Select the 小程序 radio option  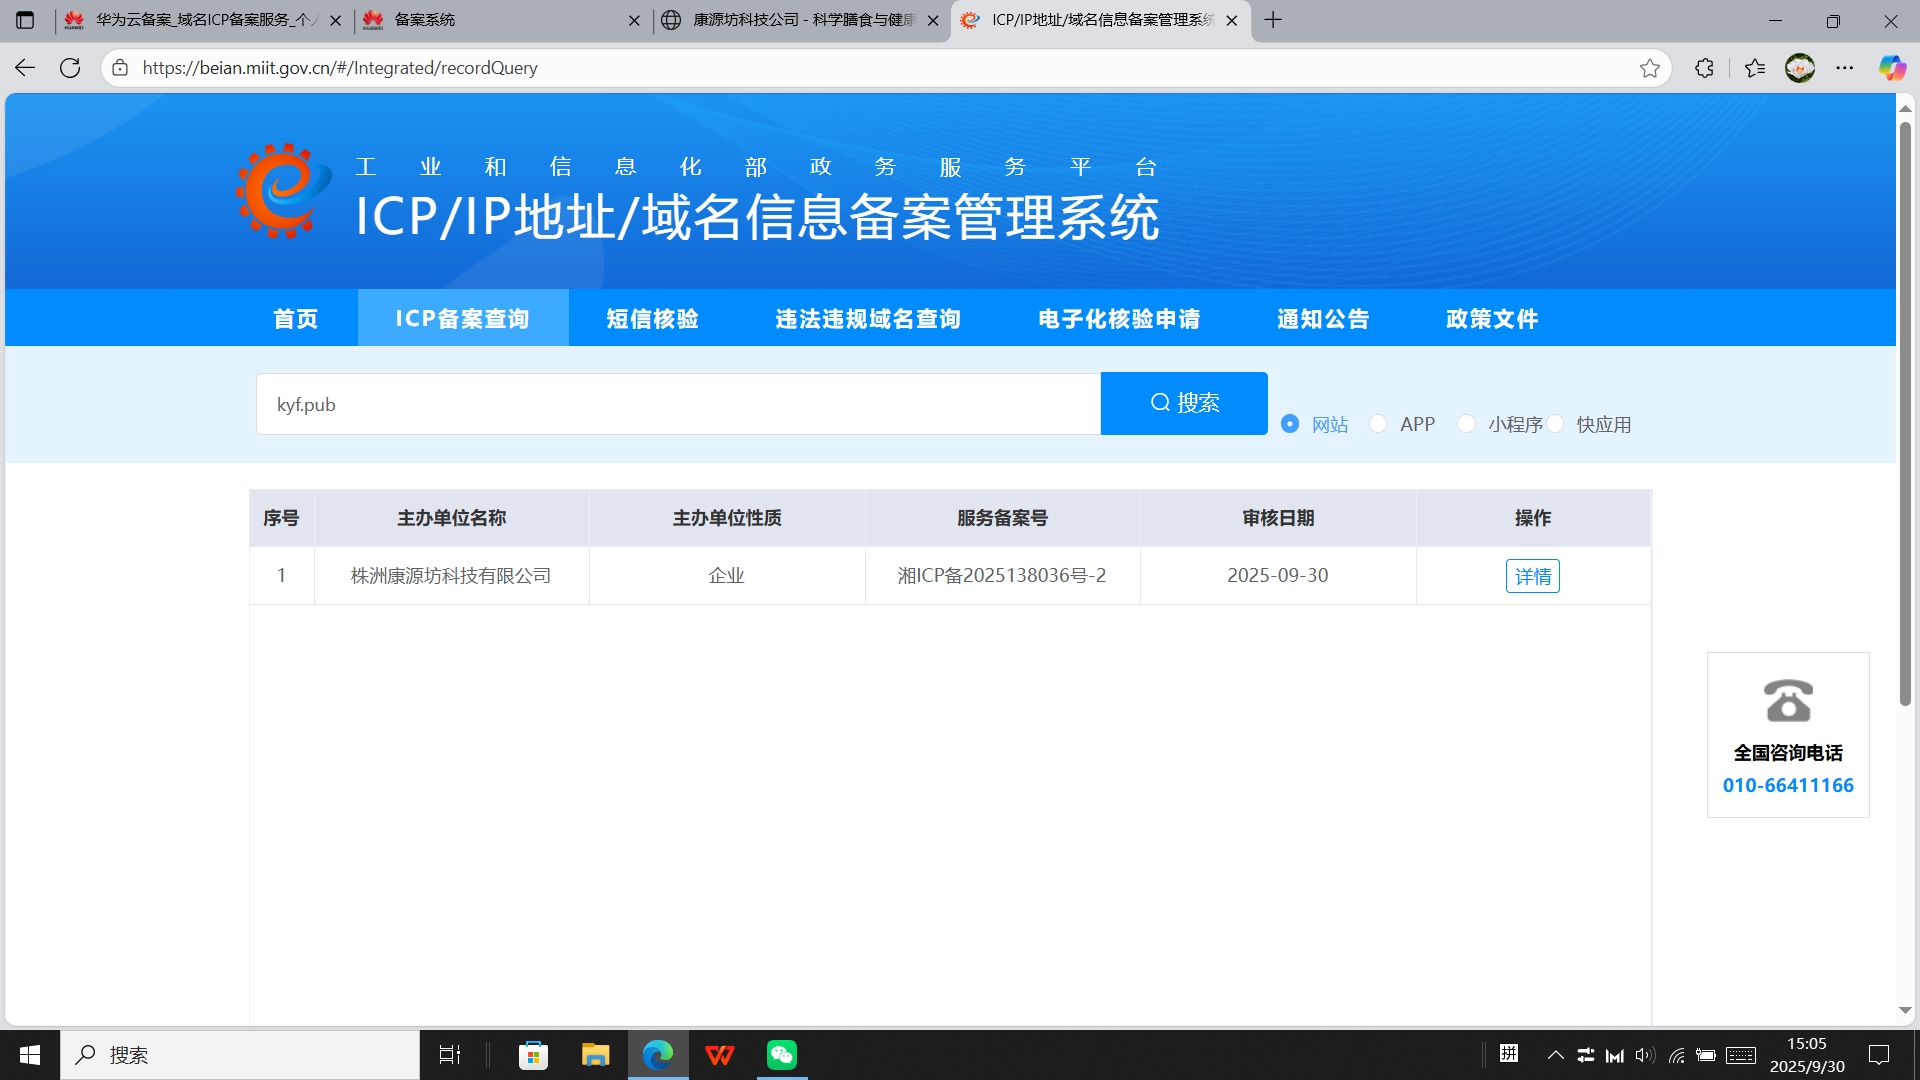(x=1467, y=424)
